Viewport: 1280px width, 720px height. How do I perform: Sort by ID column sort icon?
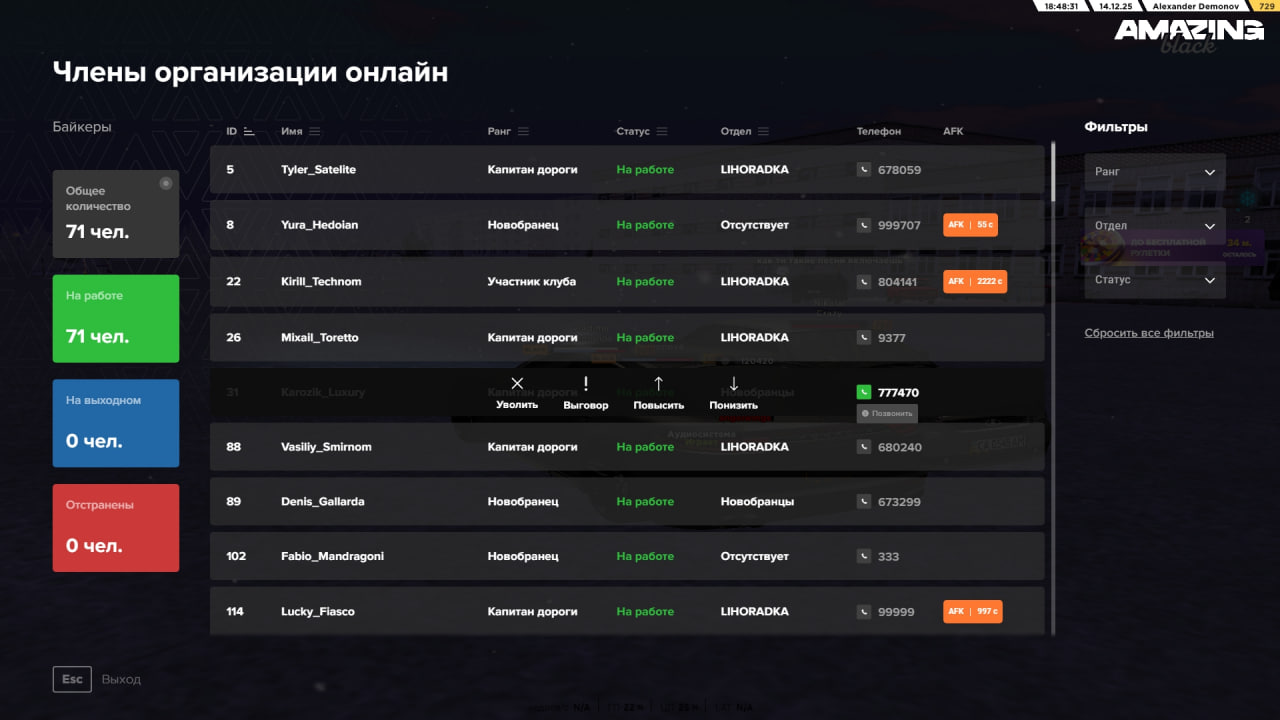coord(249,131)
